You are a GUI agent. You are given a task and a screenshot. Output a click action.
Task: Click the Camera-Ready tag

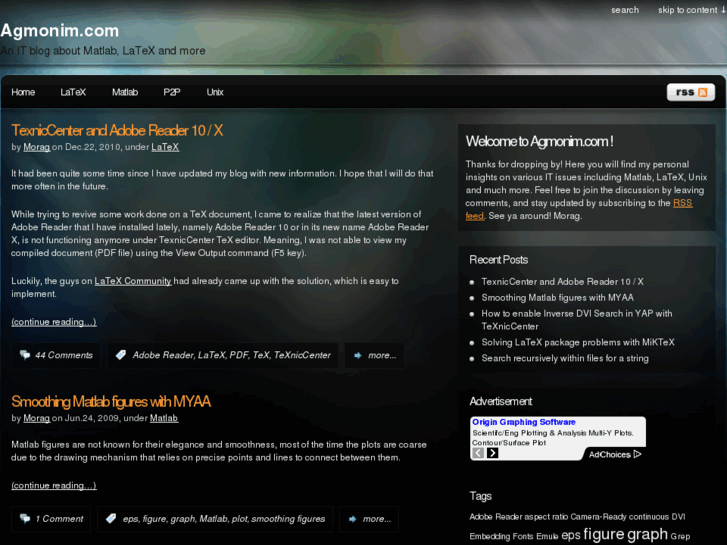coord(599,517)
